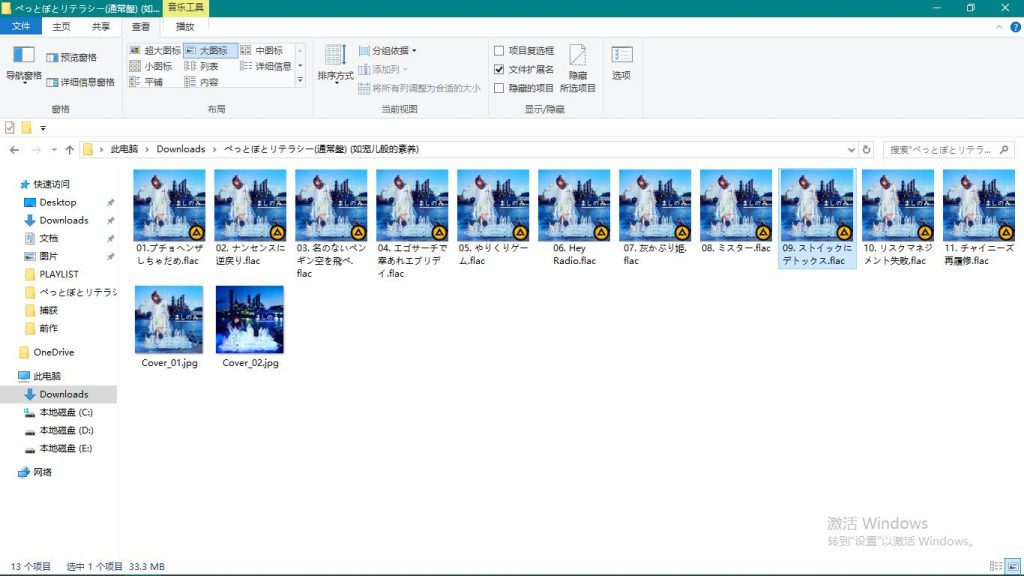This screenshot has width=1024, height=576.
Task: Open the Music Tools (音乐工具) tab
Action: click(185, 7)
